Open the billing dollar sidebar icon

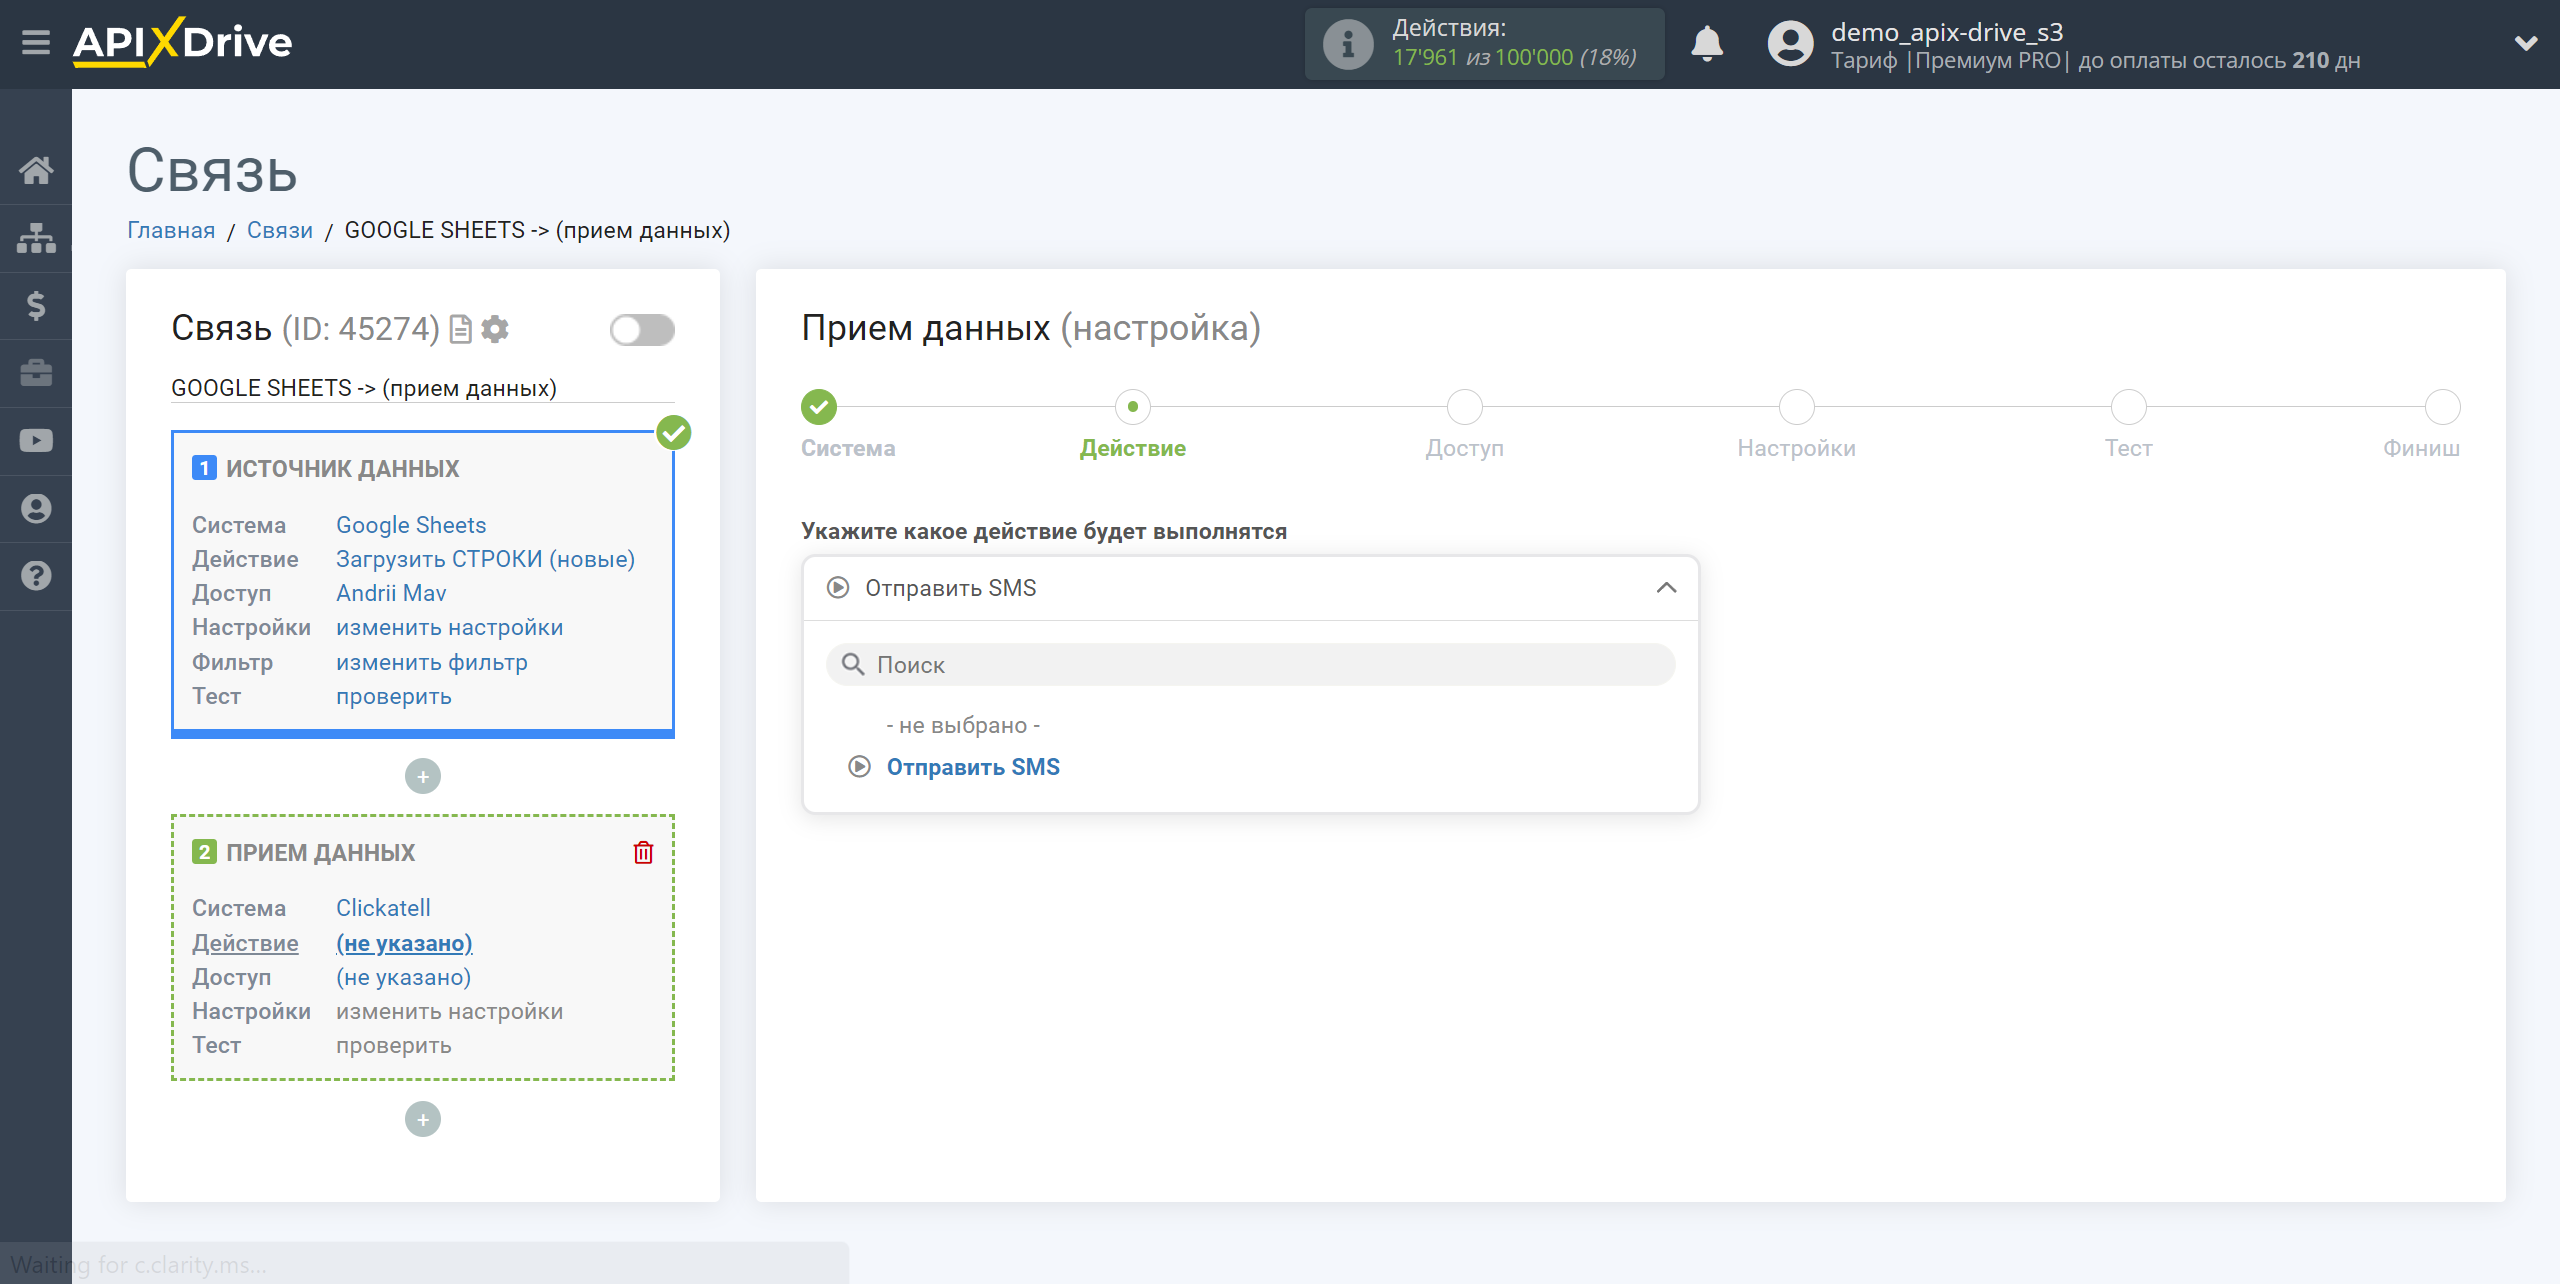(36, 305)
